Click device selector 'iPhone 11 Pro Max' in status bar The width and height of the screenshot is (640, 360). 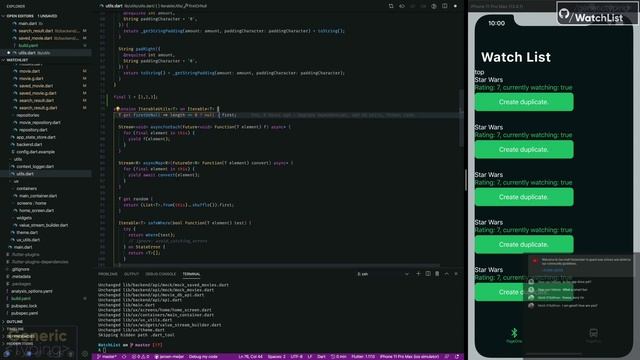pos(409,357)
